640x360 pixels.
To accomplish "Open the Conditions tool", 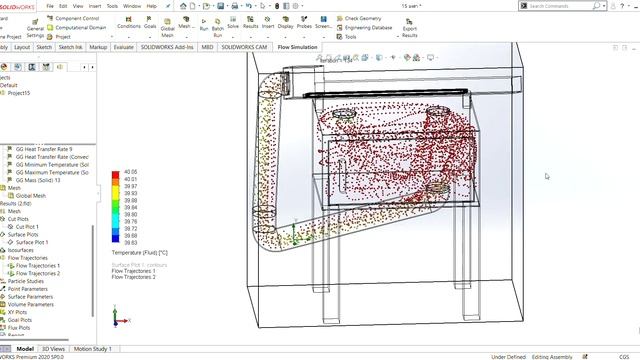I will coord(129,22).
